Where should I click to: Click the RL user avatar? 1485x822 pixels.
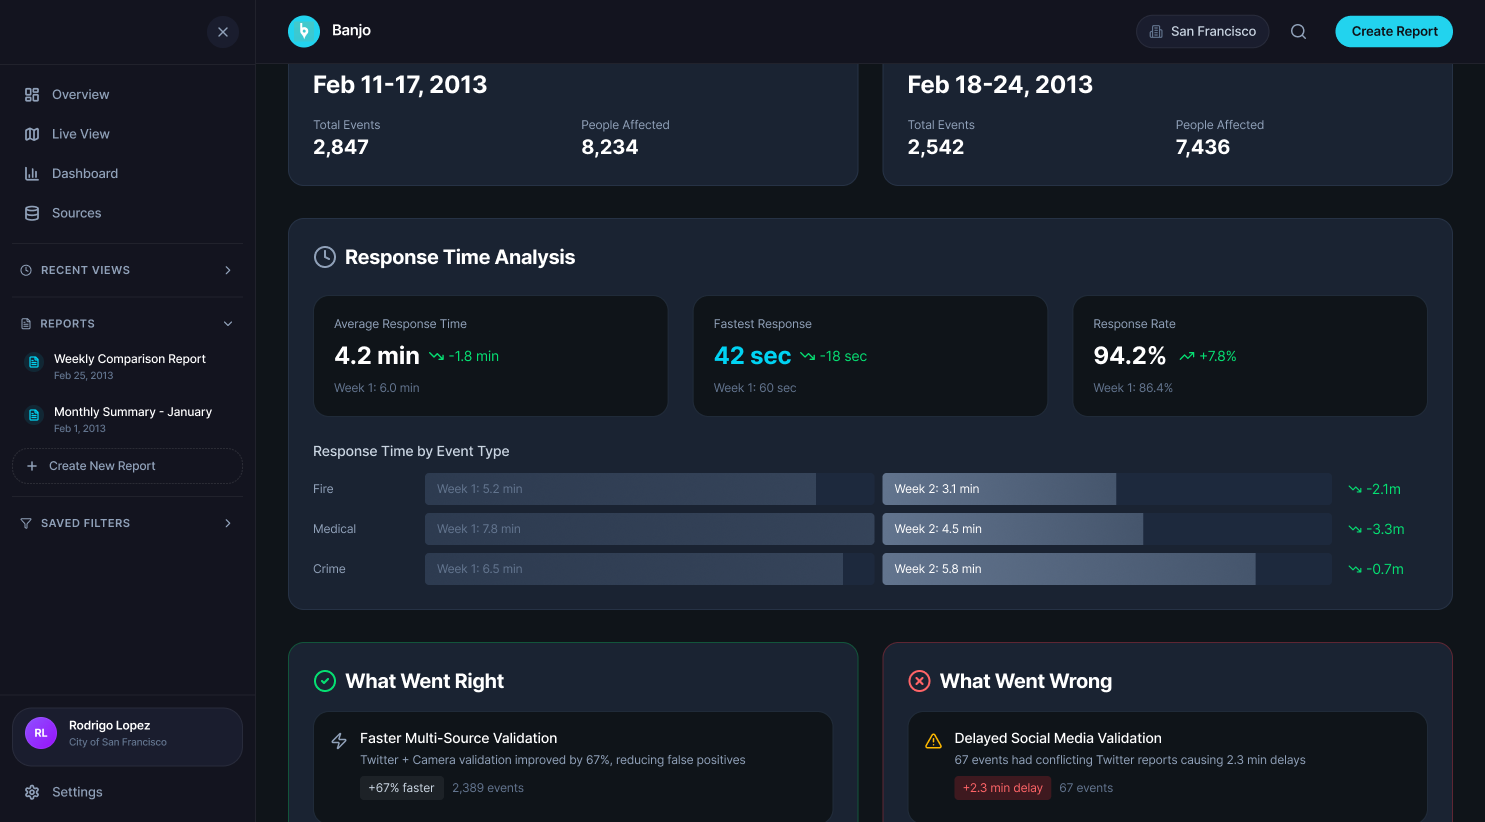click(41, 733)
